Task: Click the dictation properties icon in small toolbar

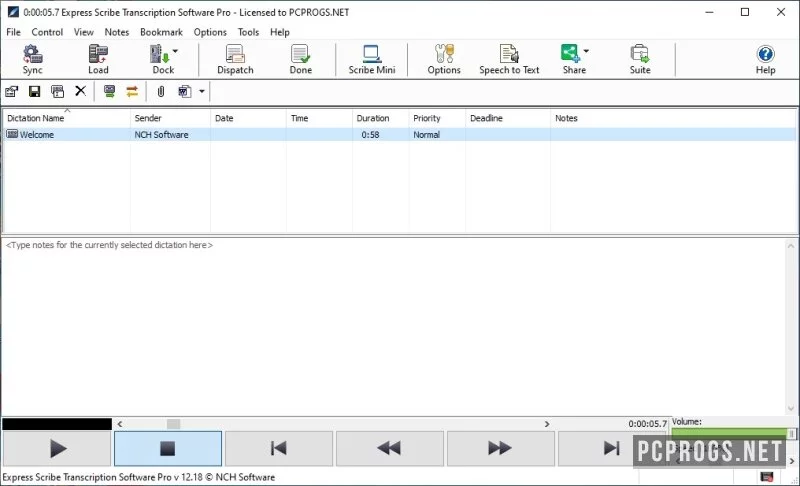Action: pos(11,92)
